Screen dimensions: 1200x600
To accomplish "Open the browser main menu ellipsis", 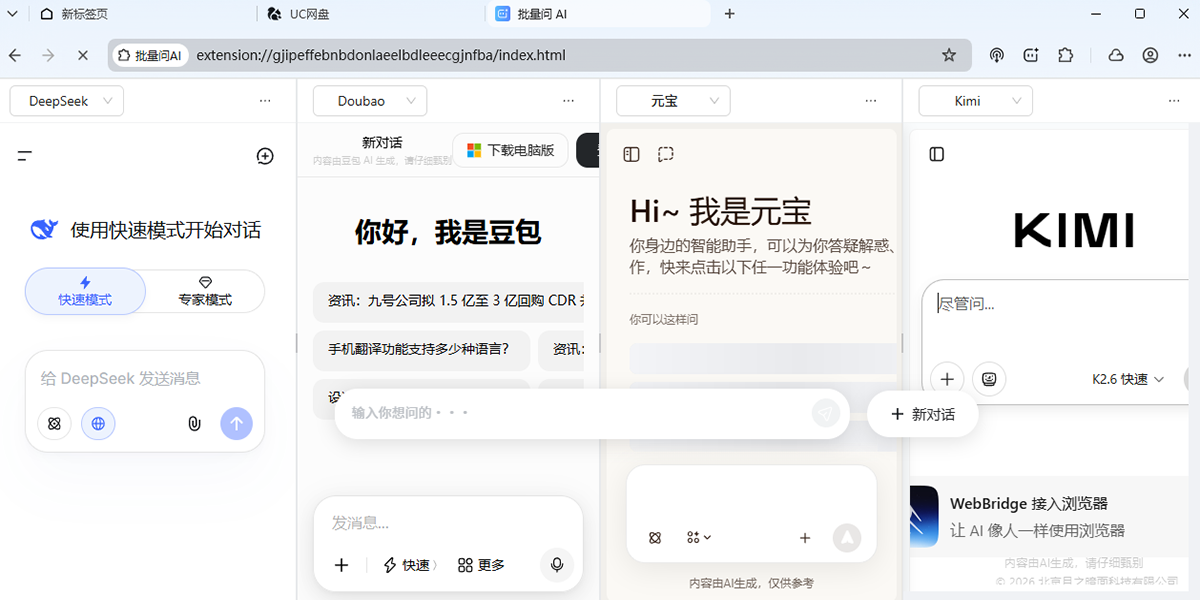I will [x=1184, y=55].
